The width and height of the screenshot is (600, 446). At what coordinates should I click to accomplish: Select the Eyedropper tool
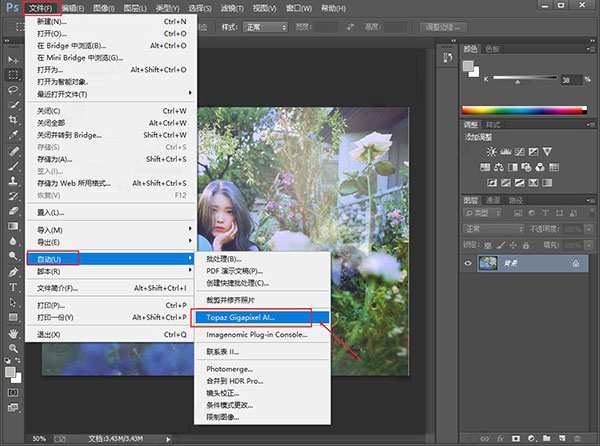tap(13, 133)
